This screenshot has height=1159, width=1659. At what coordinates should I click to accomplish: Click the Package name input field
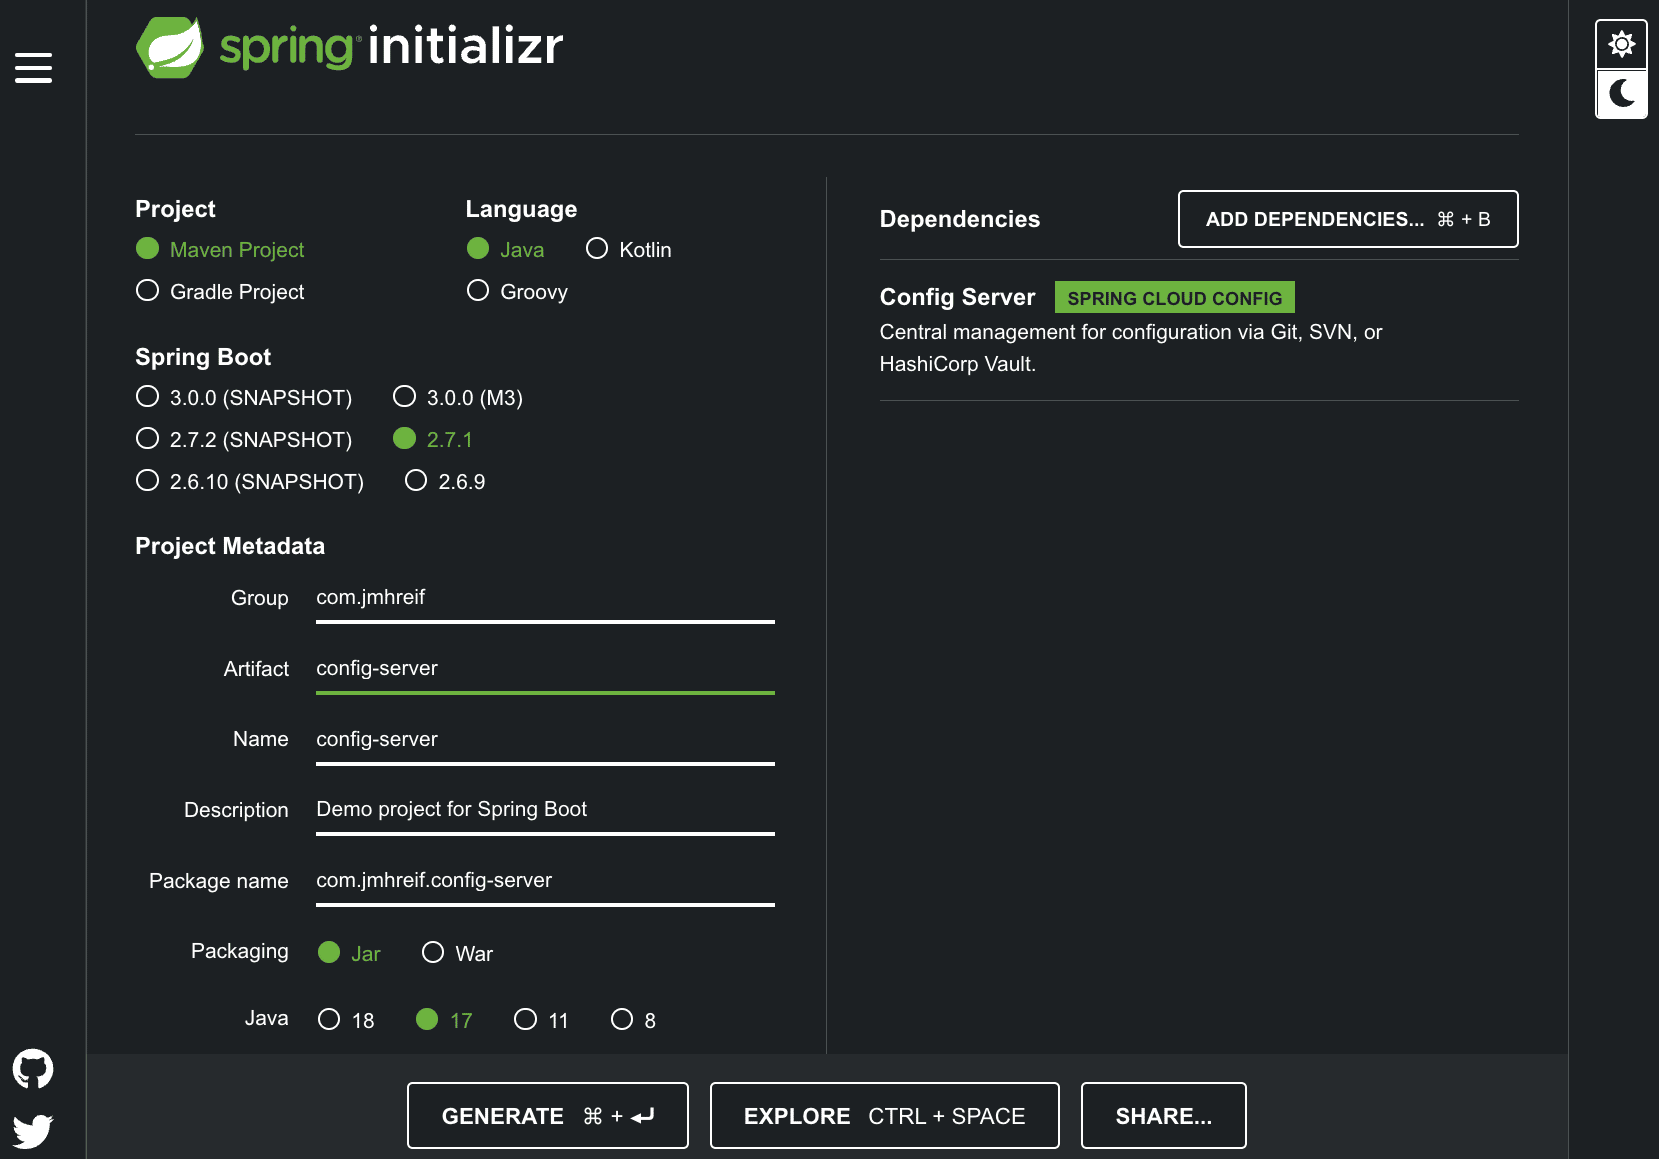pos(545,881)
